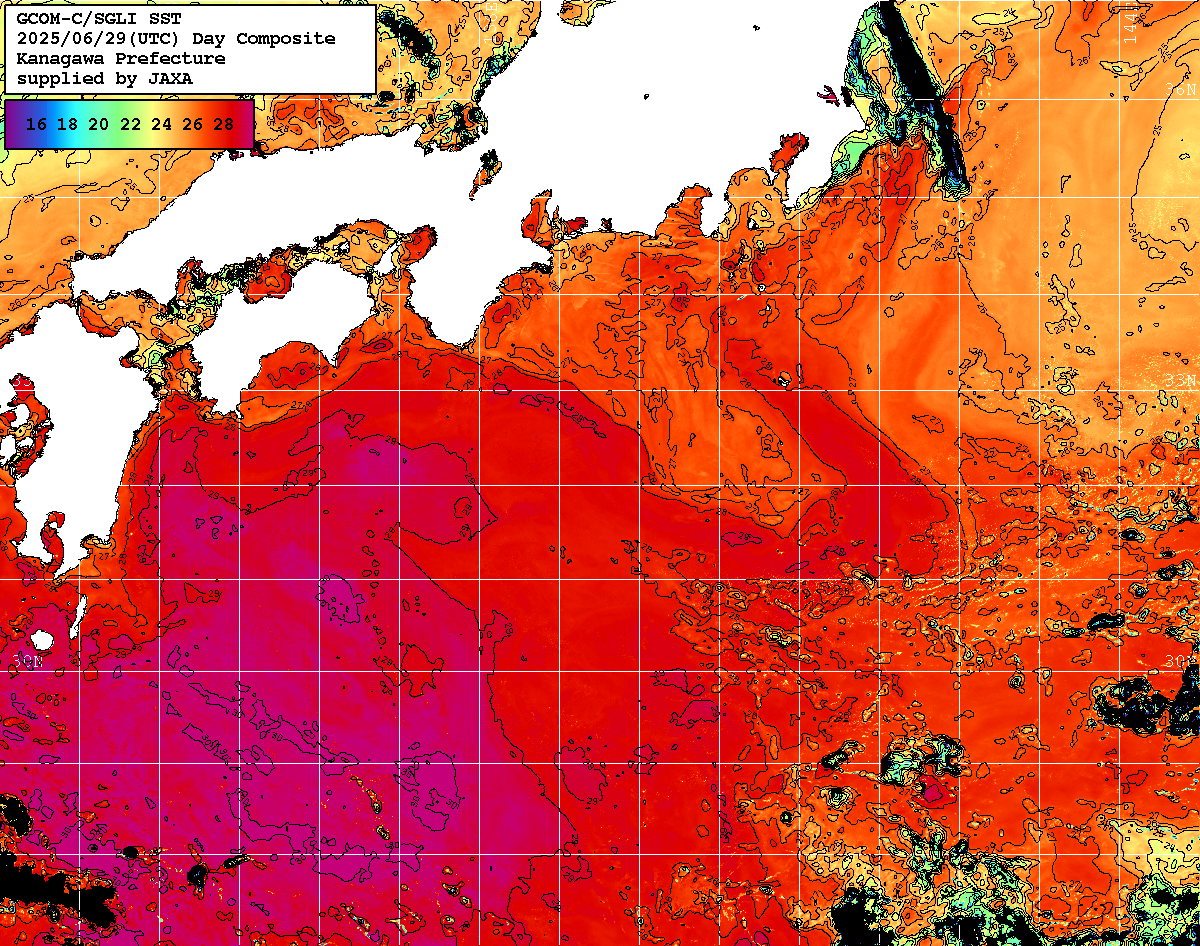Click the 18 value on the temperature color bar
Image resolution: width=1200 pixels, height=946 pixels.
pyautogui.click(x=68, y=124)
